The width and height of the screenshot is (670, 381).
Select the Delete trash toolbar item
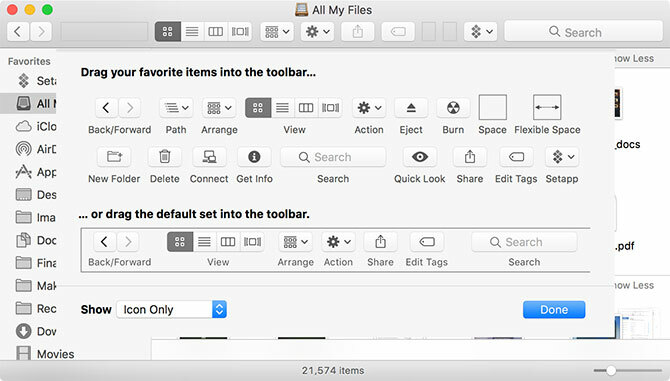165,157
